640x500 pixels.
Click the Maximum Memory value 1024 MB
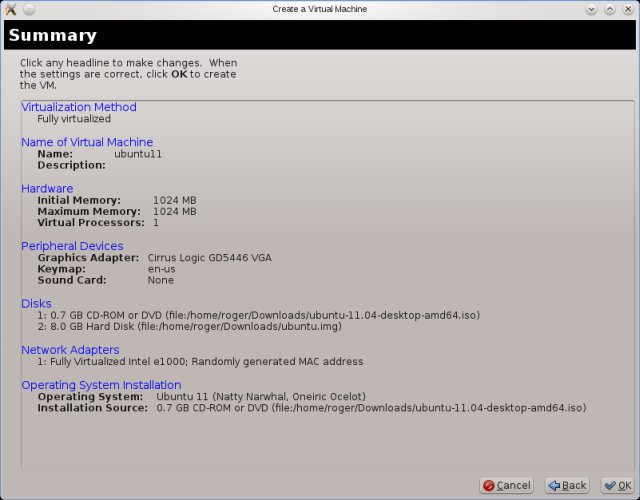[175, 211]
